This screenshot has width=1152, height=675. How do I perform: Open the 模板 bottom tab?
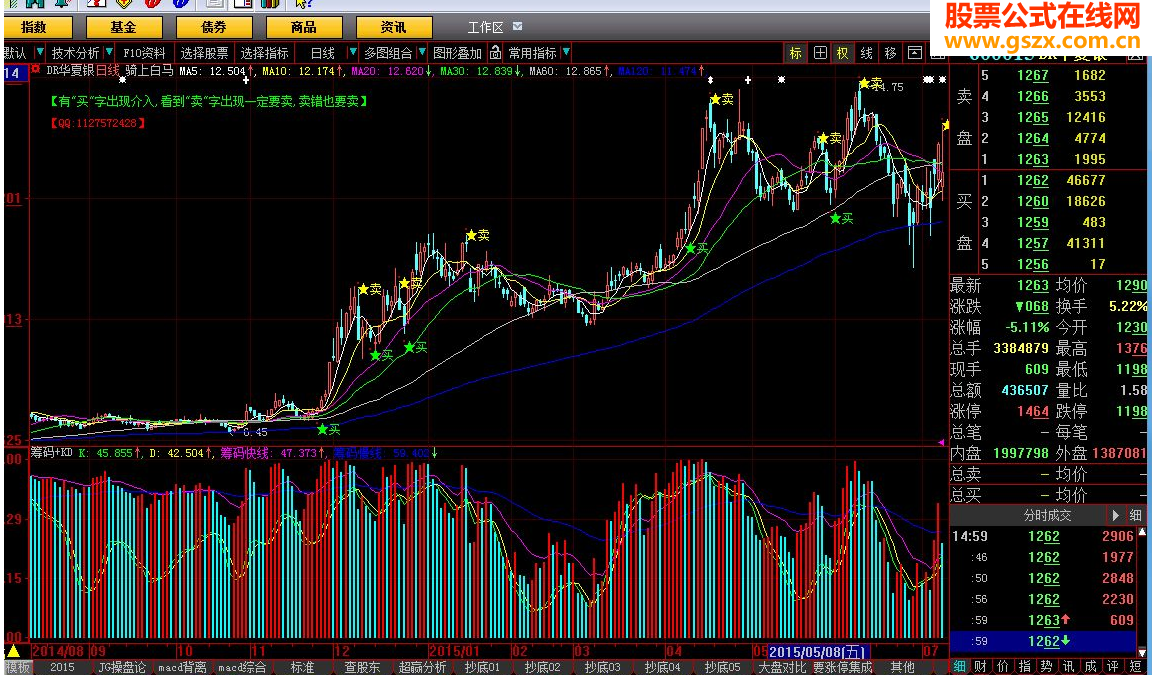tap(16, 667)
